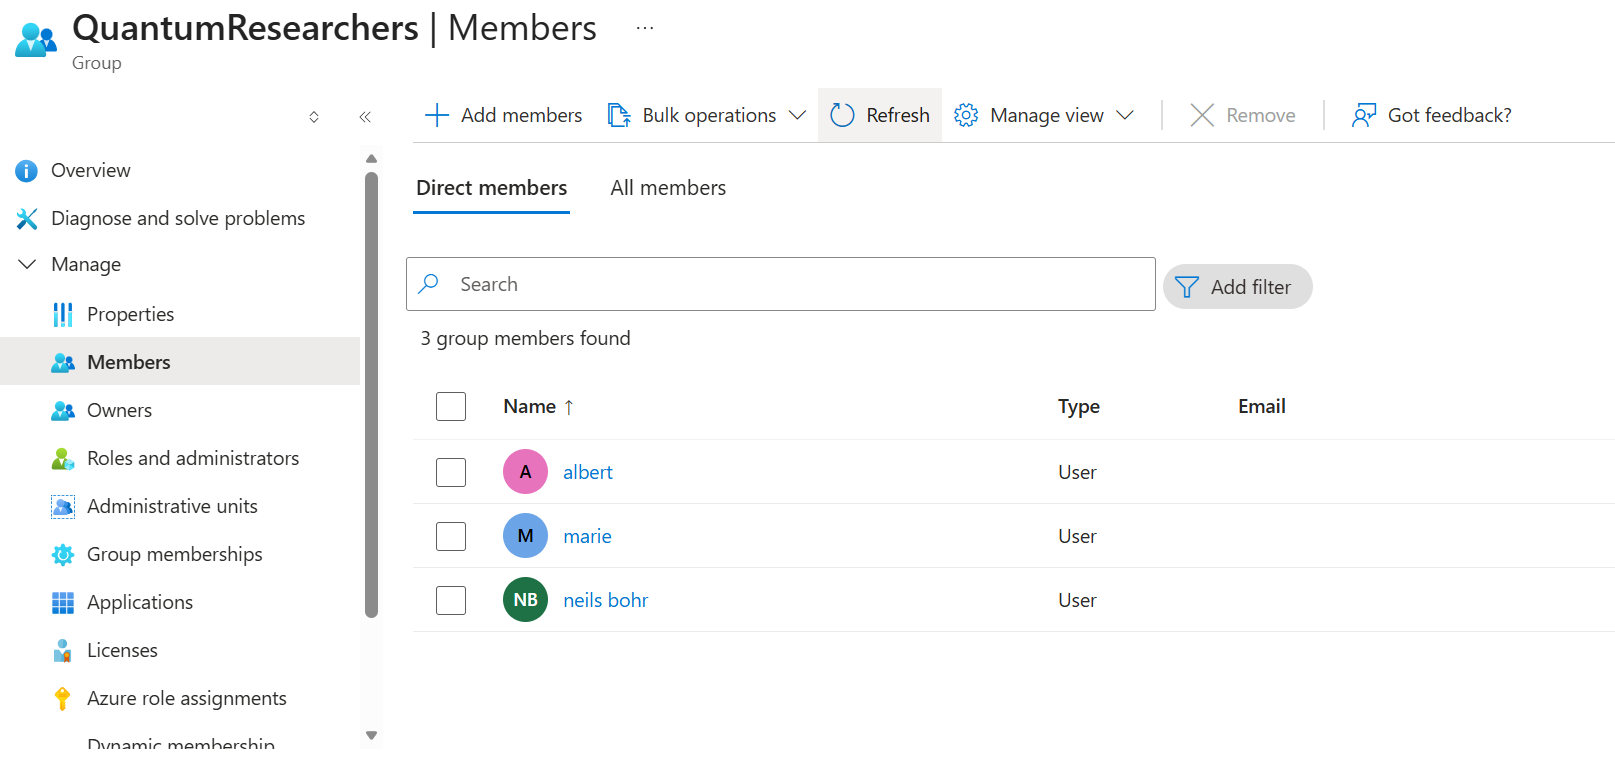This screenshot has width=1615, height=759.
Task: Check the box next to albert
Action: [451, 472]
